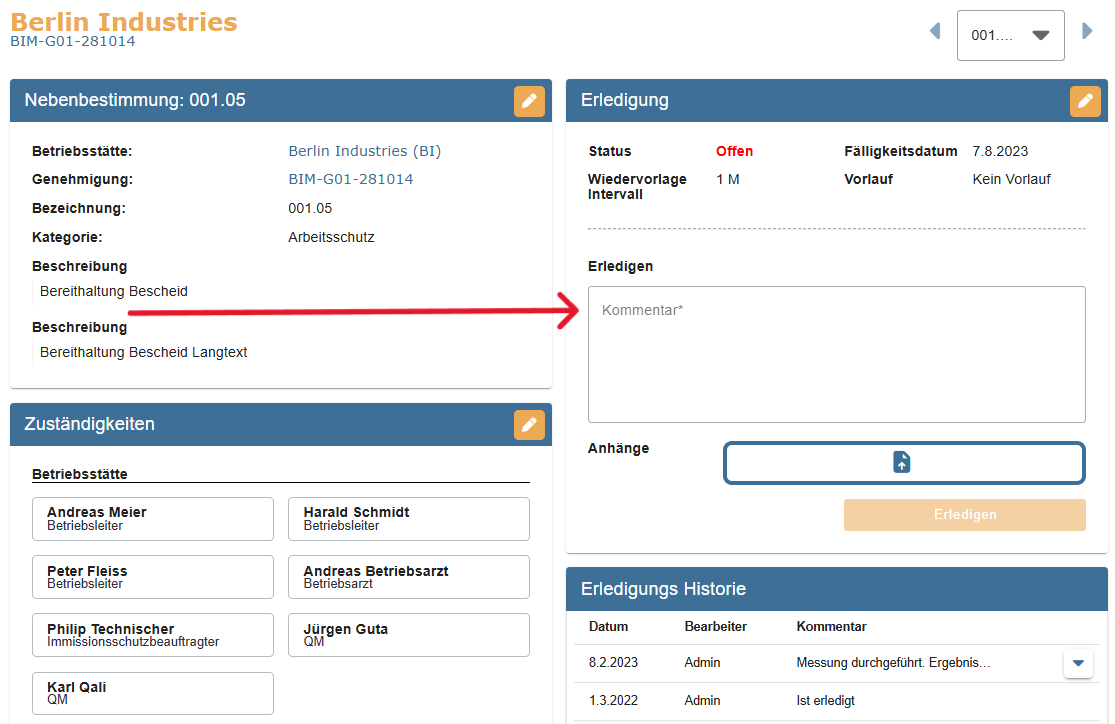Expand the 8.2.2023 history entry
The image size is (1115, 724).
point(1077,663)
